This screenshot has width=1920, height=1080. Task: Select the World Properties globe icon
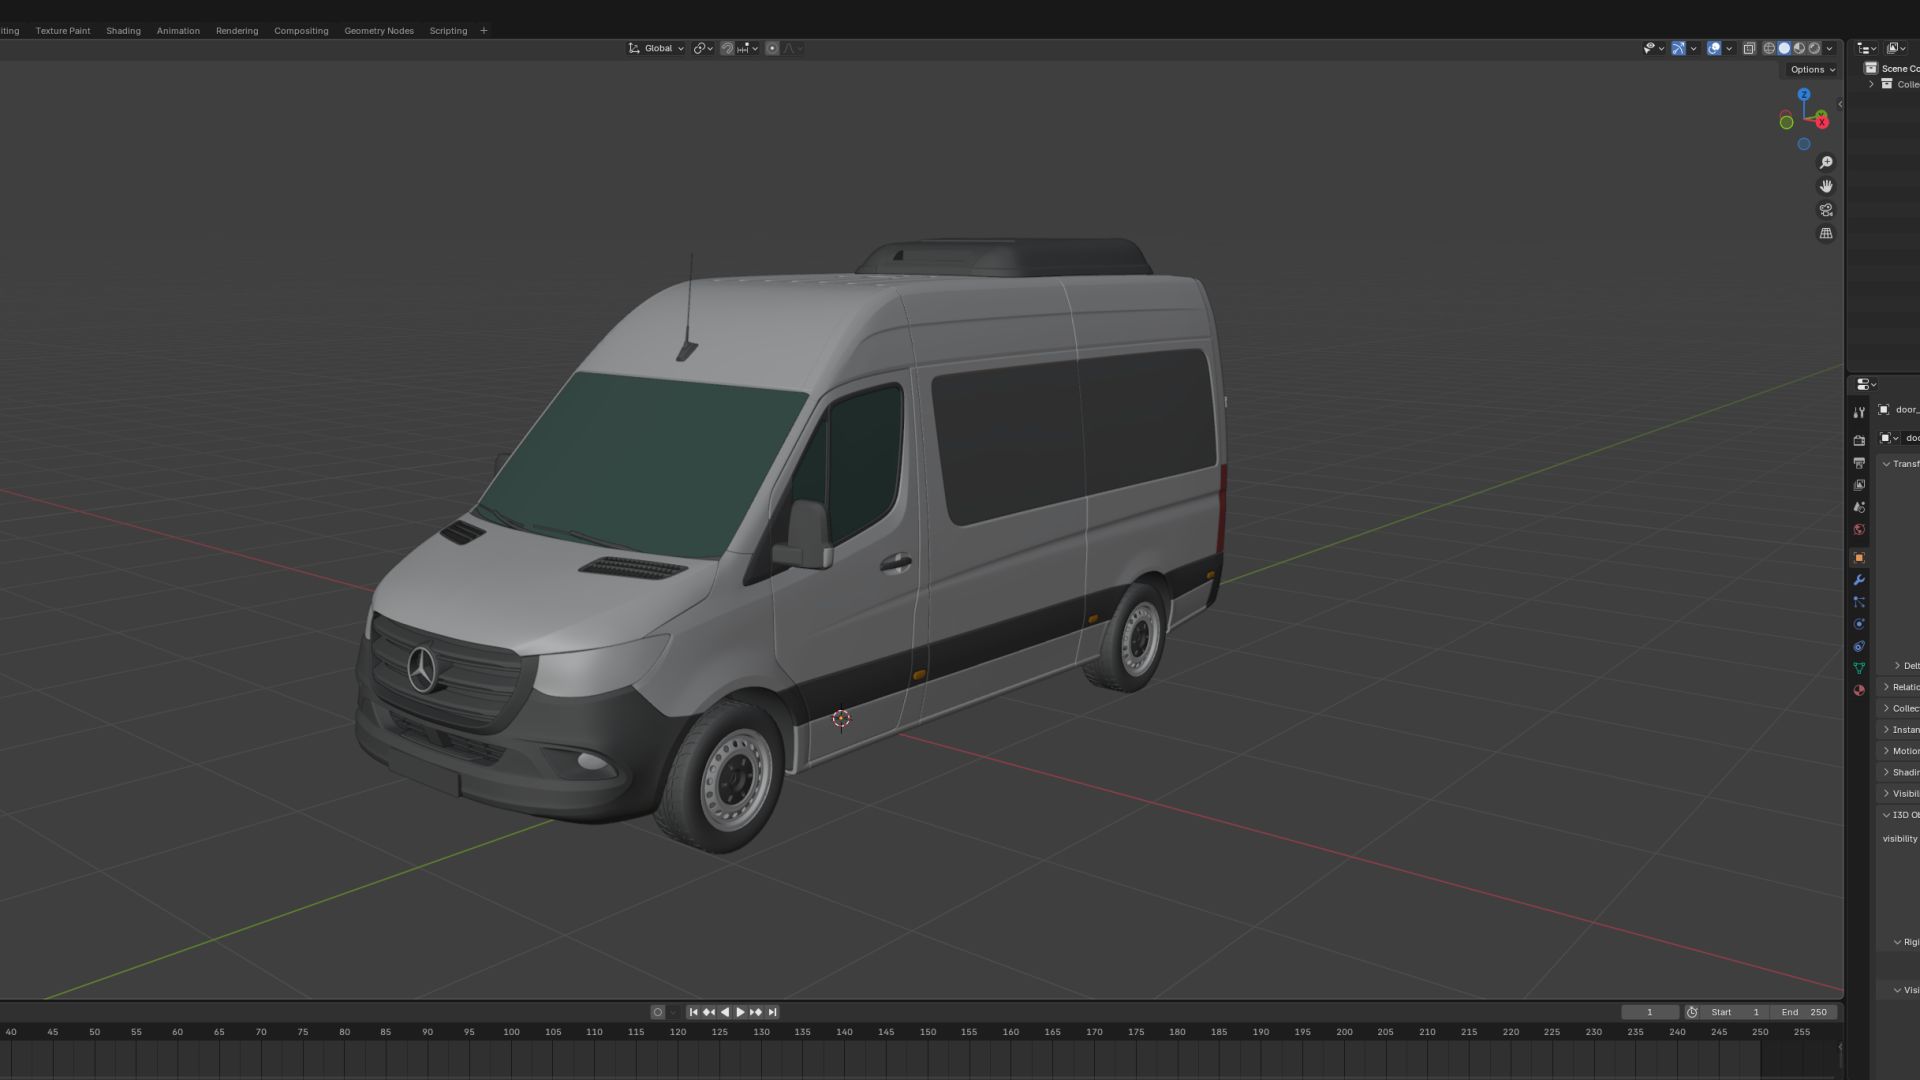point(1858,530)
